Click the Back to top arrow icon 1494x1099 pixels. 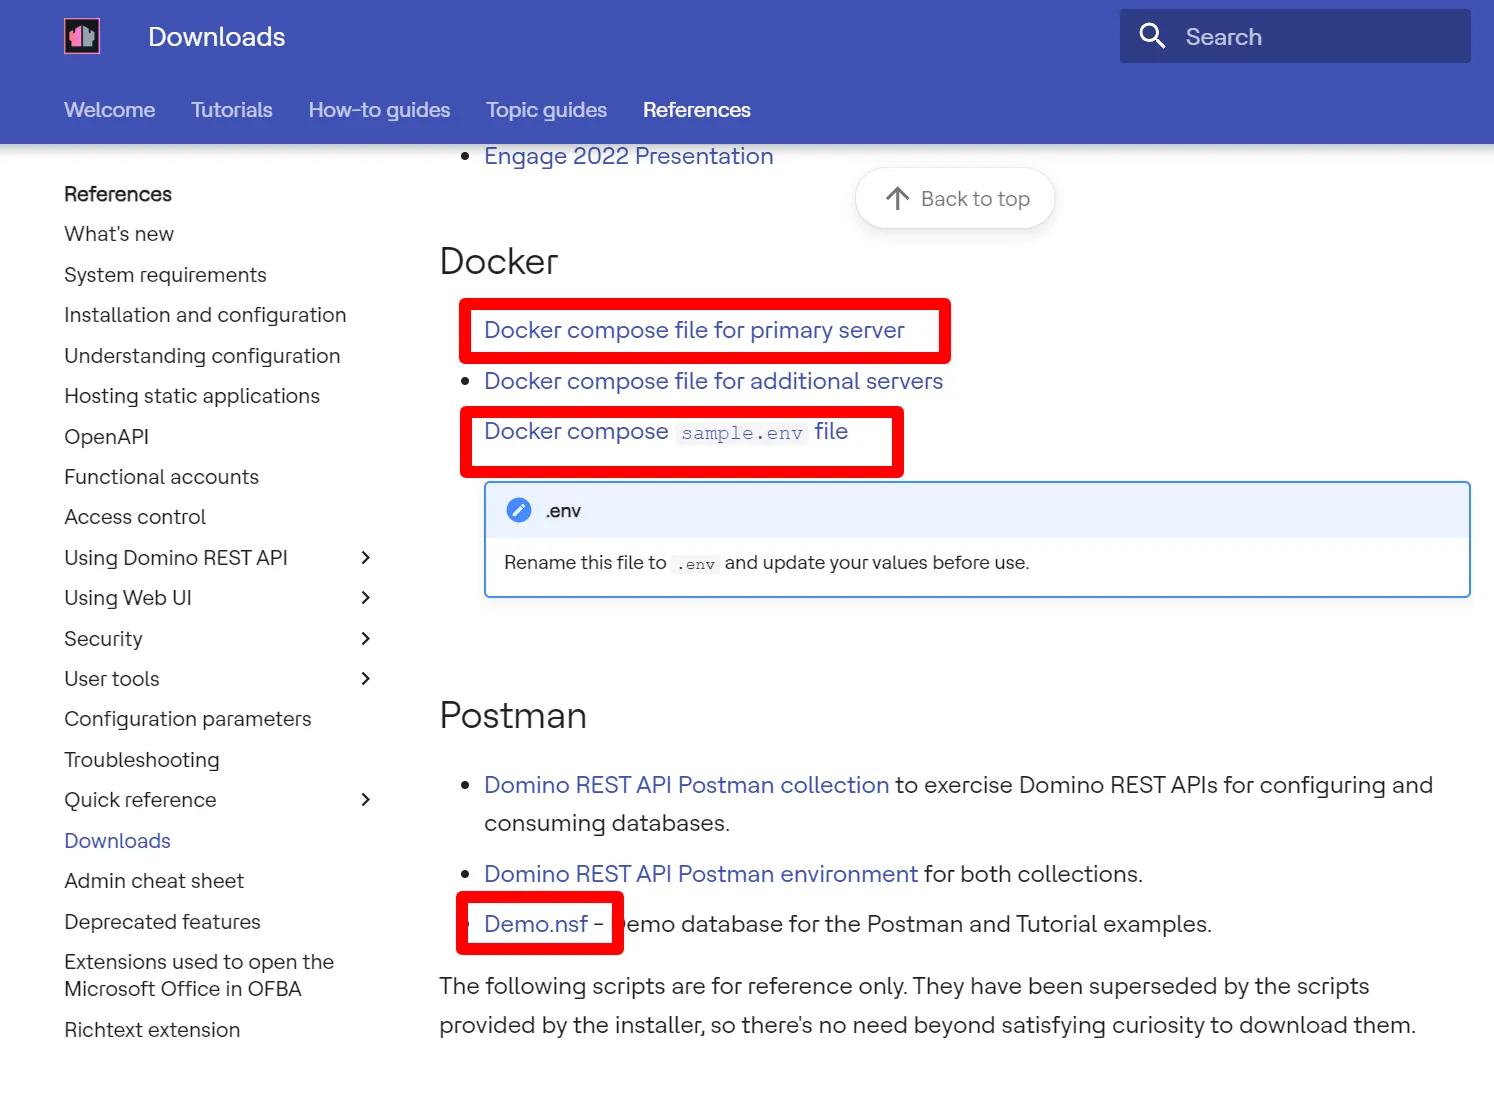point(898,198)
